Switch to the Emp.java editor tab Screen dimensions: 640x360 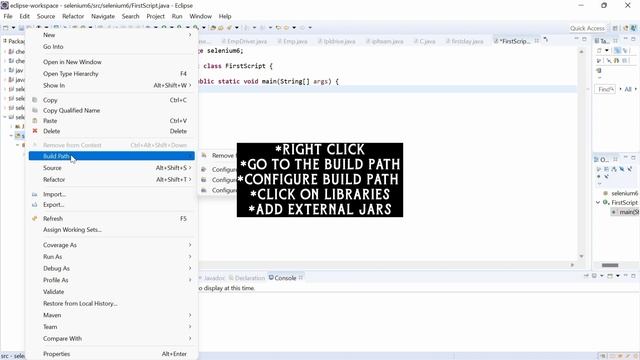tap(293, 41)
